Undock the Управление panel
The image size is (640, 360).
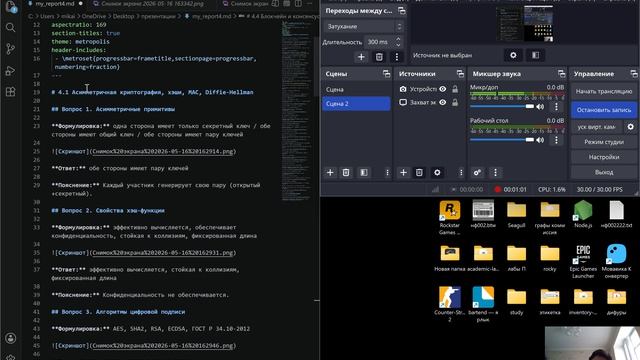point(634,74)
